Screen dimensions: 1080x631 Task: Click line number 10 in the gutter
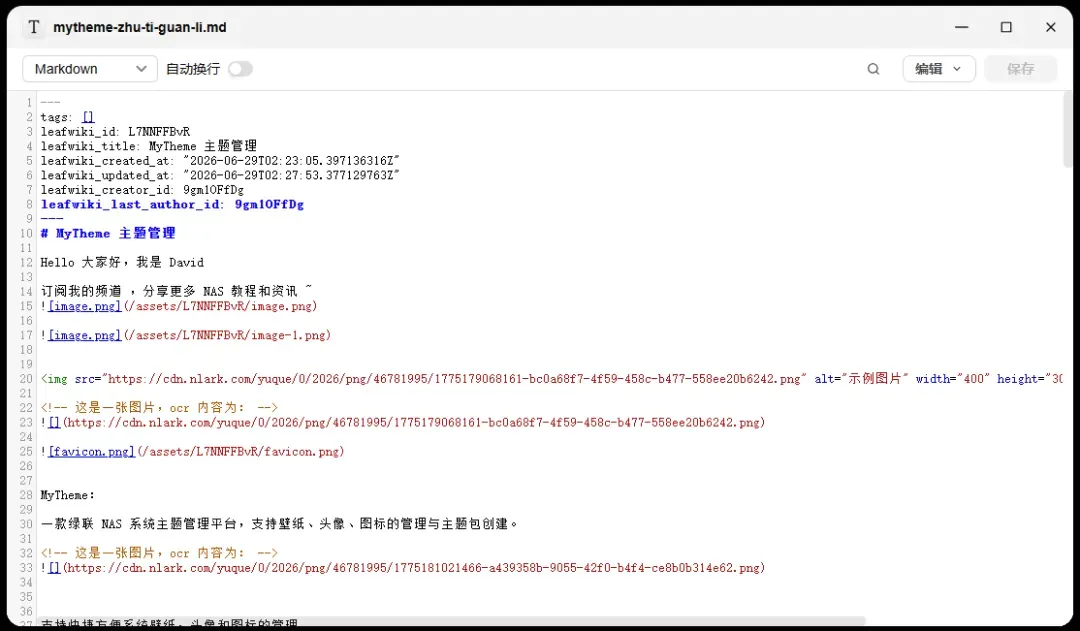[x=26, y=233]
